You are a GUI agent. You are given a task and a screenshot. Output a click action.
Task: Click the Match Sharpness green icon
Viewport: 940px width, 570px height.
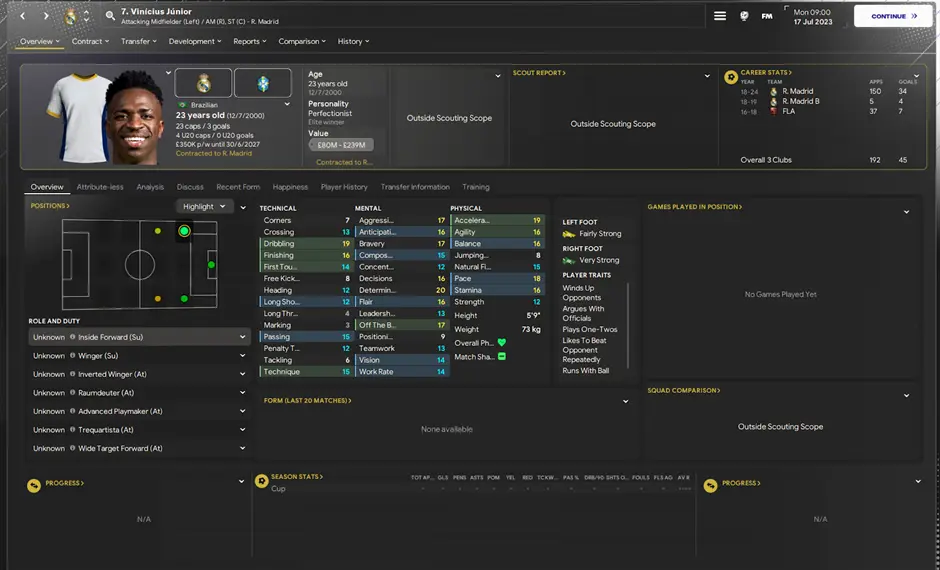[x=502, y=357]
